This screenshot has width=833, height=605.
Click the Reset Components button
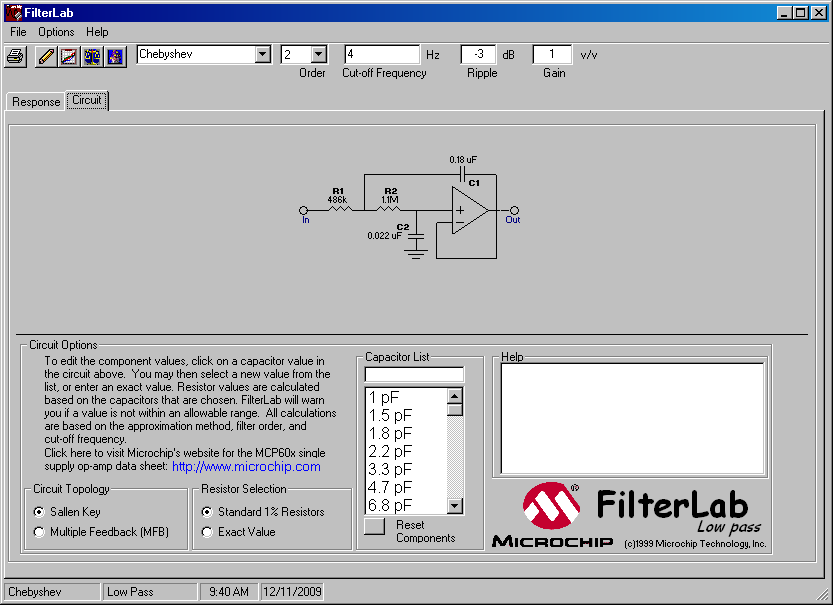[x=375, y=526]
